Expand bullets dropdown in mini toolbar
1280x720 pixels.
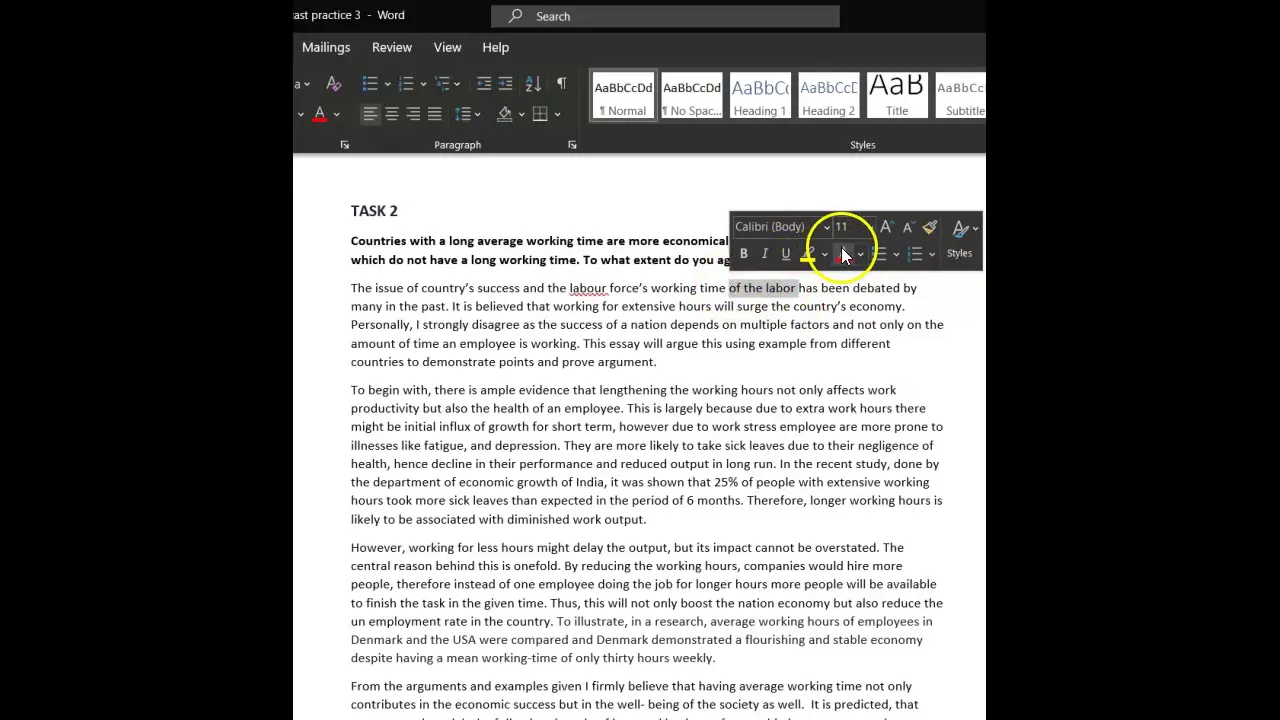click(x=896, y=254)
